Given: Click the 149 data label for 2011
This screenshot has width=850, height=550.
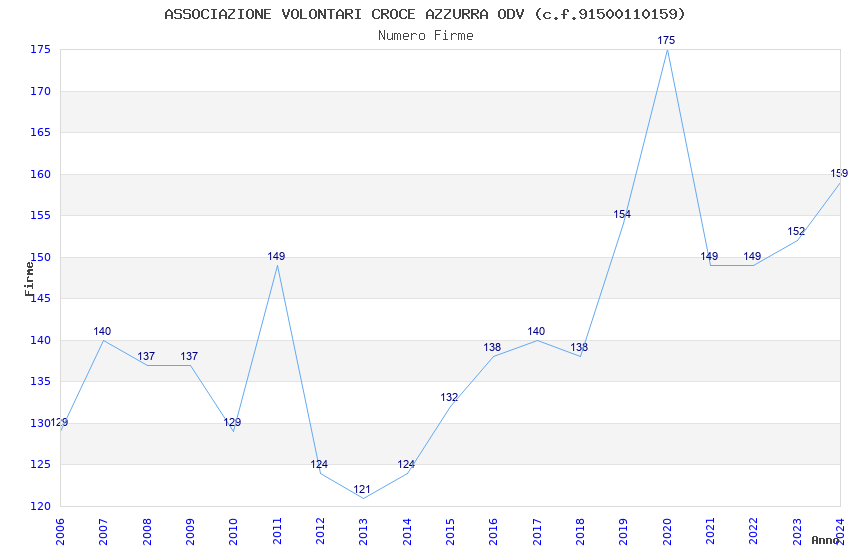Looking at the screenshot, I should (x=276, y=256).
